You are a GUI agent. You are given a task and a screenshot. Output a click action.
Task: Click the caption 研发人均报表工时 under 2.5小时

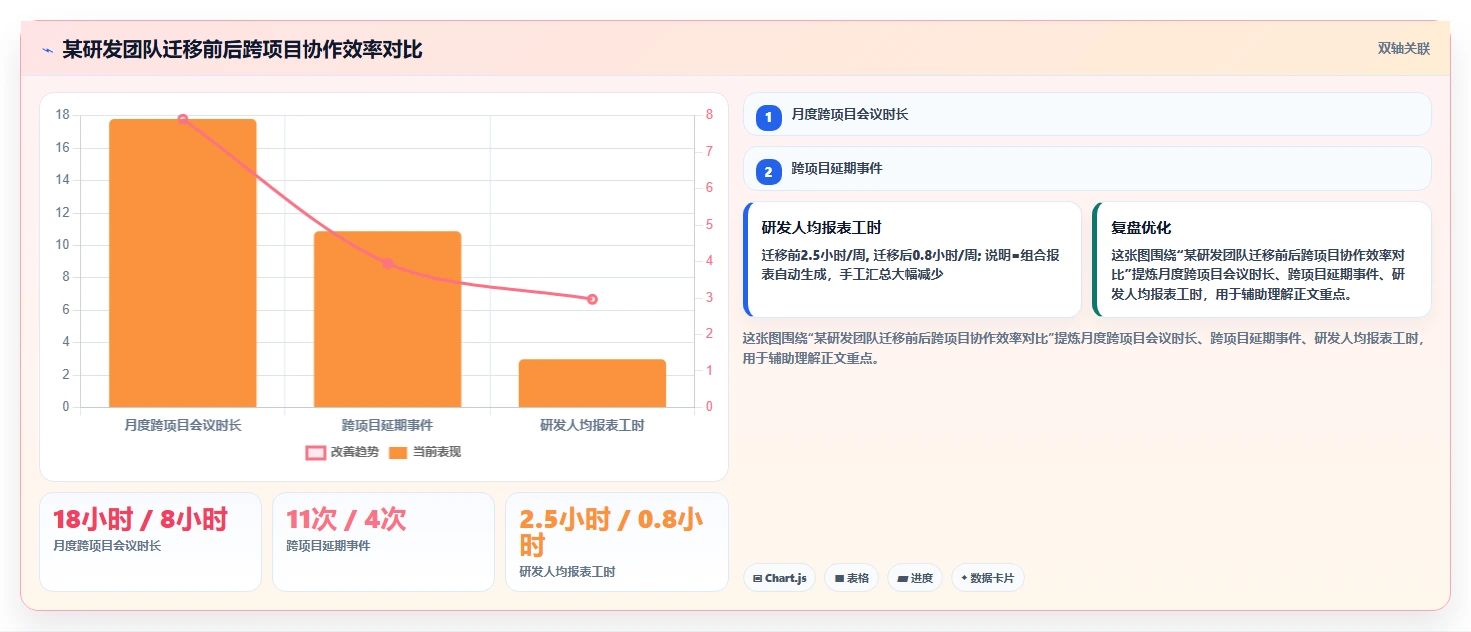click(x=567, y=572)
